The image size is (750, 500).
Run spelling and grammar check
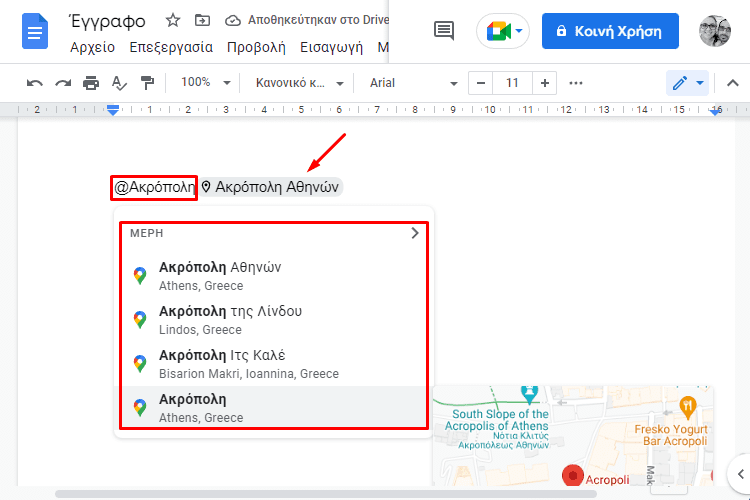[x=119, y=83]
